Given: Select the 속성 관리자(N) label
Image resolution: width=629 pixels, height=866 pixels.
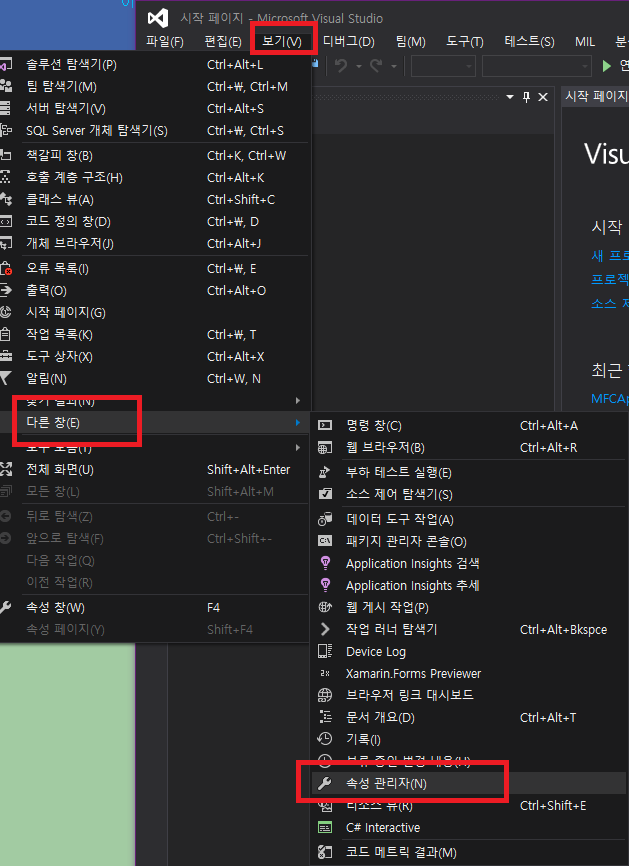Looking at the screenshot, I should 386,783.
